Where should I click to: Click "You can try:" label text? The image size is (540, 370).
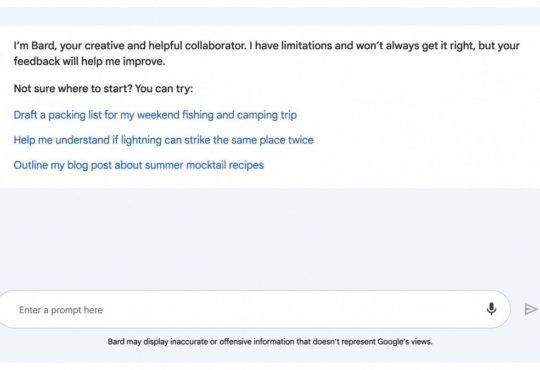164,89
